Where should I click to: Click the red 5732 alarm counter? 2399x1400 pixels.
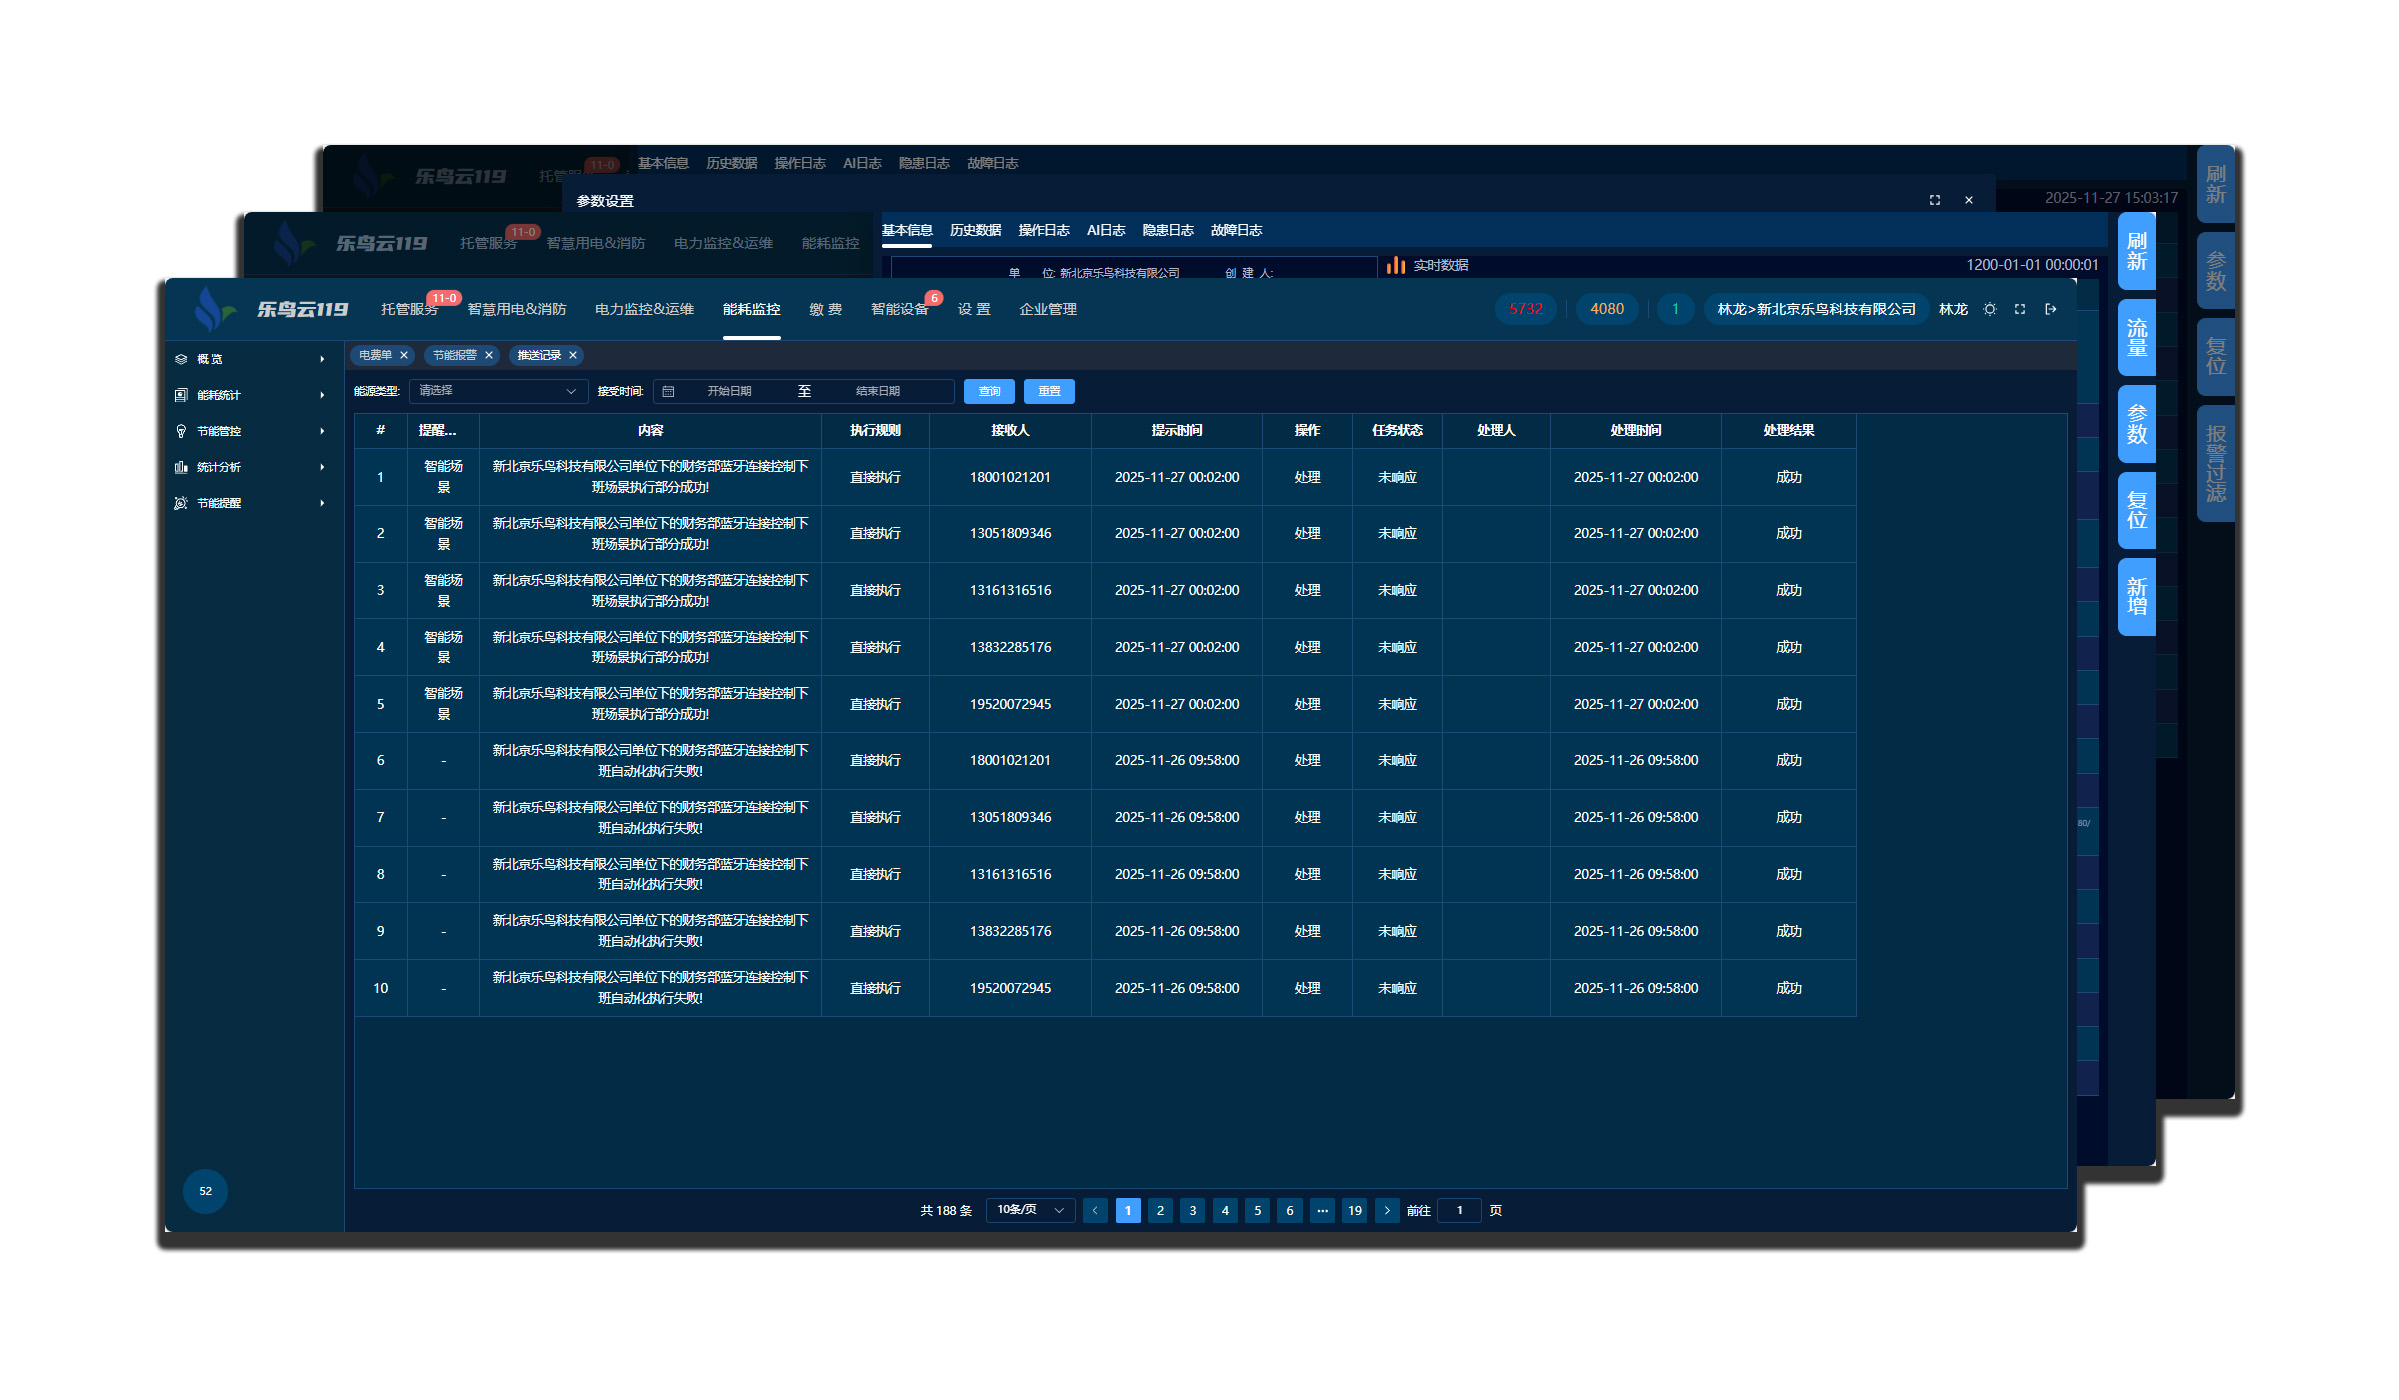[x=1526, y=309]
